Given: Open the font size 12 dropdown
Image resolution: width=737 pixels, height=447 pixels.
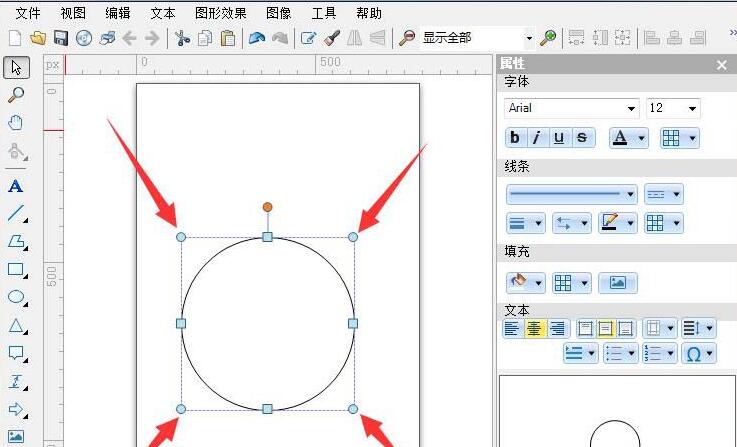Looking at the screenshot, I should pyautogui.click(x=692, y=109).
